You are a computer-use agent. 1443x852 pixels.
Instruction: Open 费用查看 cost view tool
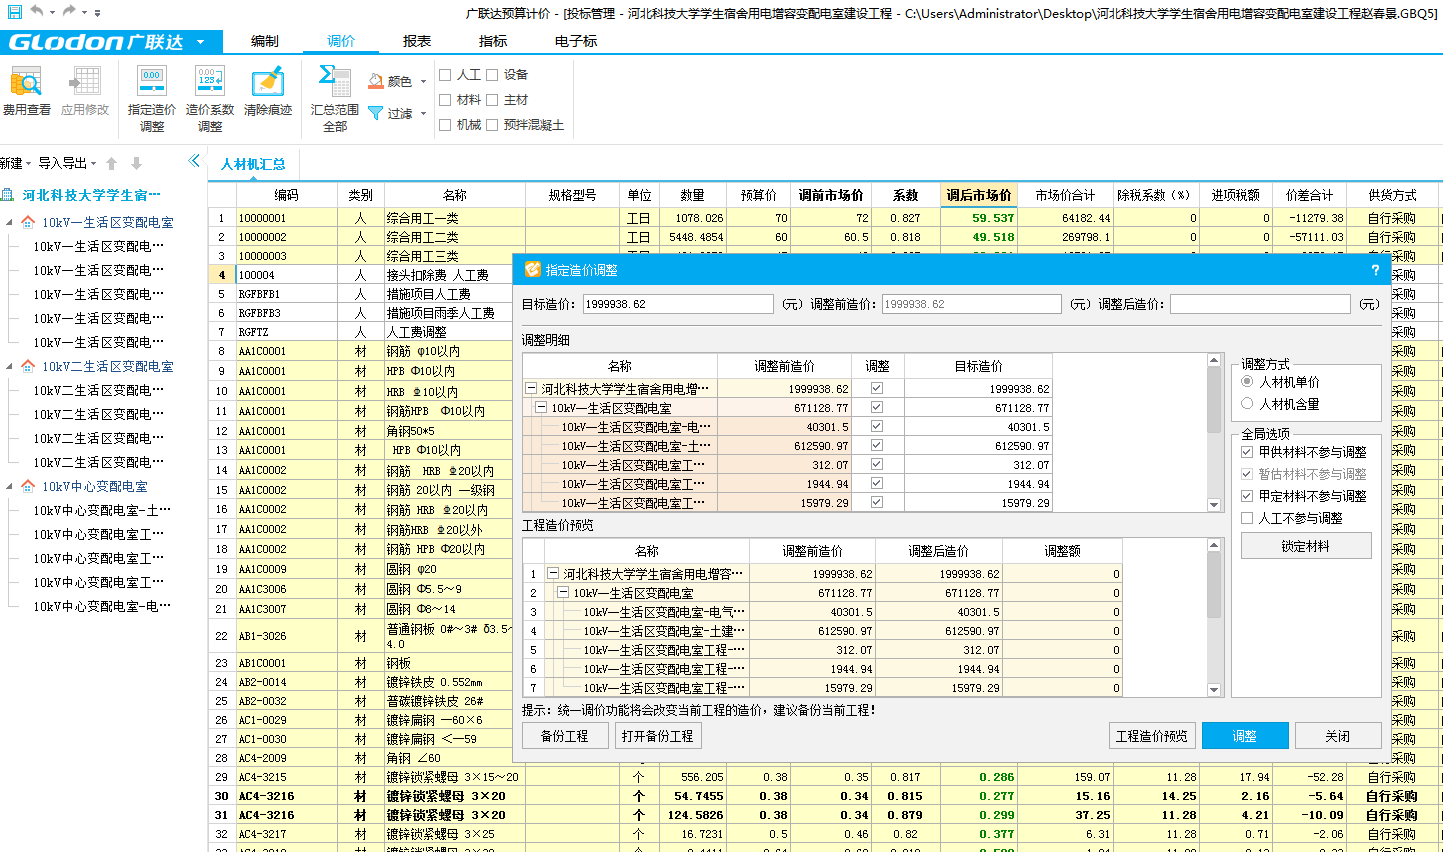(x=27, y=92)
